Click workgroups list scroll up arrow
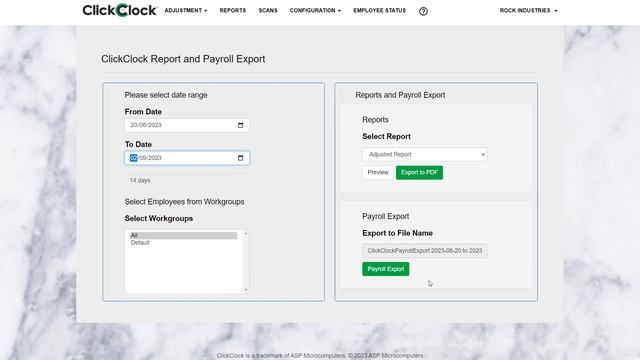 coord(246,233)
